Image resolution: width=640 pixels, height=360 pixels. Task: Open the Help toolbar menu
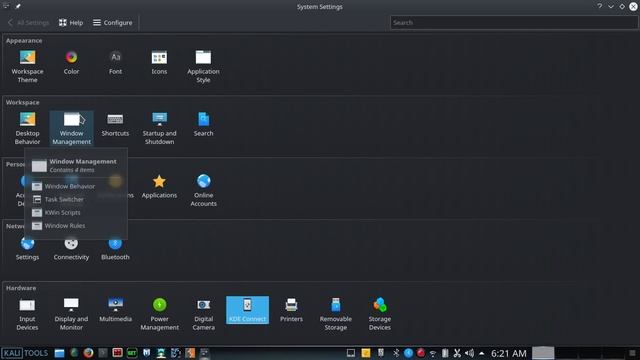(x=71, y=22)
